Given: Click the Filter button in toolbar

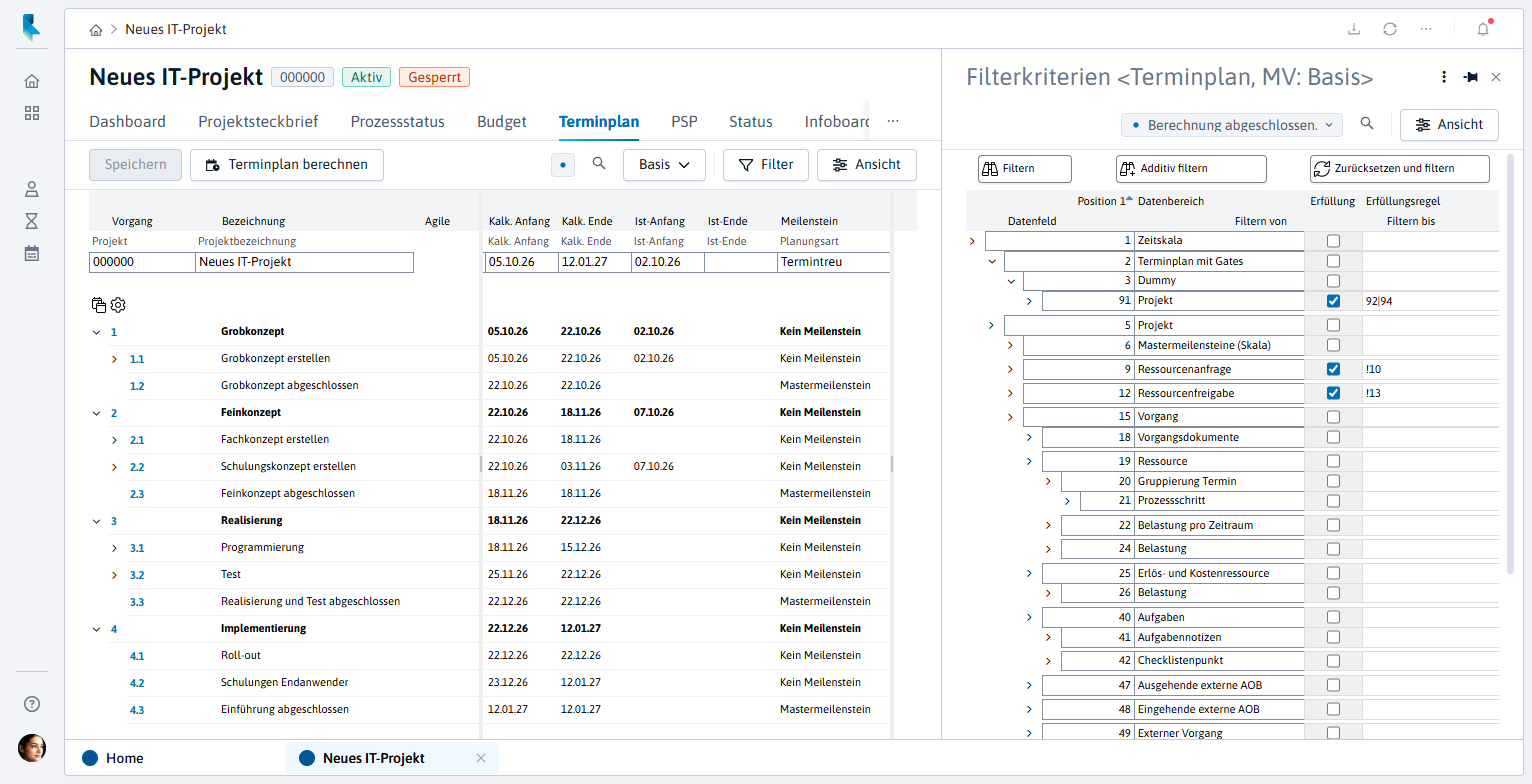Looking at the screenshot, I should 766,165.
